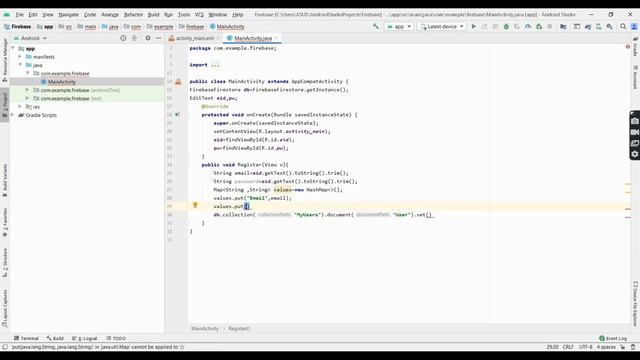Click the Attach Debugger to process icon
This screenshot has width=640, height=360.
(539, 27)
